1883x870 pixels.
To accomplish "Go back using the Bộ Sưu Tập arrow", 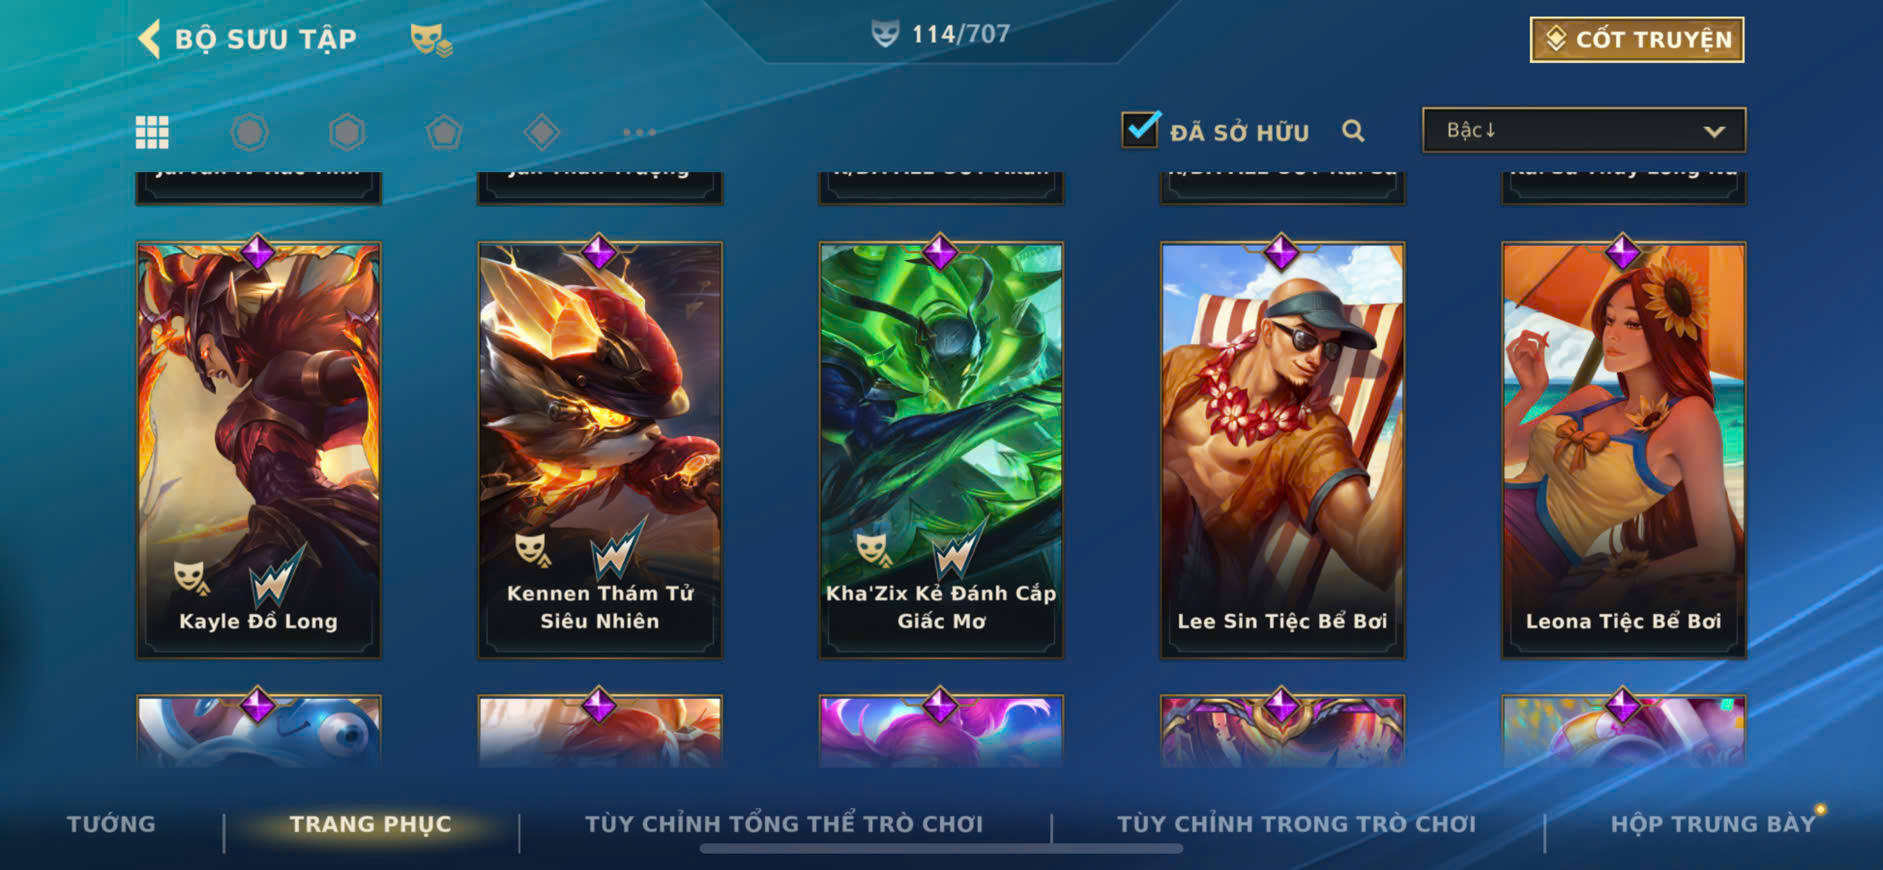I will point(149,39).
